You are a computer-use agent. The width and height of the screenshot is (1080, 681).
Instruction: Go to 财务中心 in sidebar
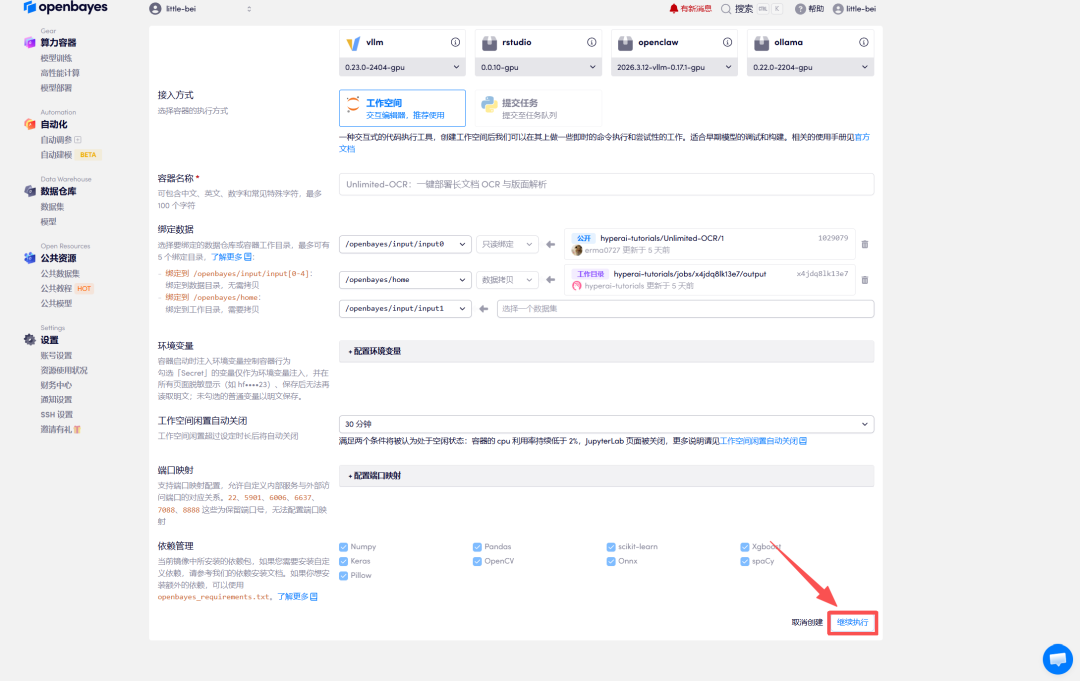click(x=56, y=385)
